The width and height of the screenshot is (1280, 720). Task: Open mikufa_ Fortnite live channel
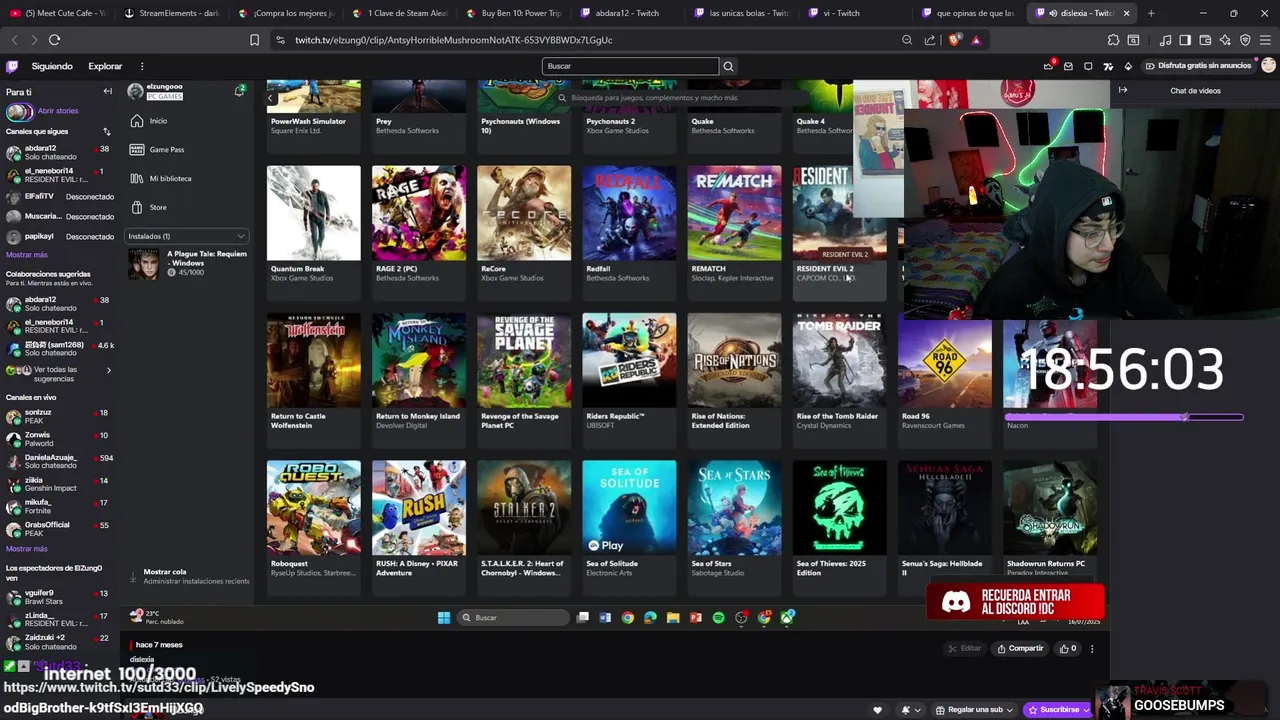[58, 506]
